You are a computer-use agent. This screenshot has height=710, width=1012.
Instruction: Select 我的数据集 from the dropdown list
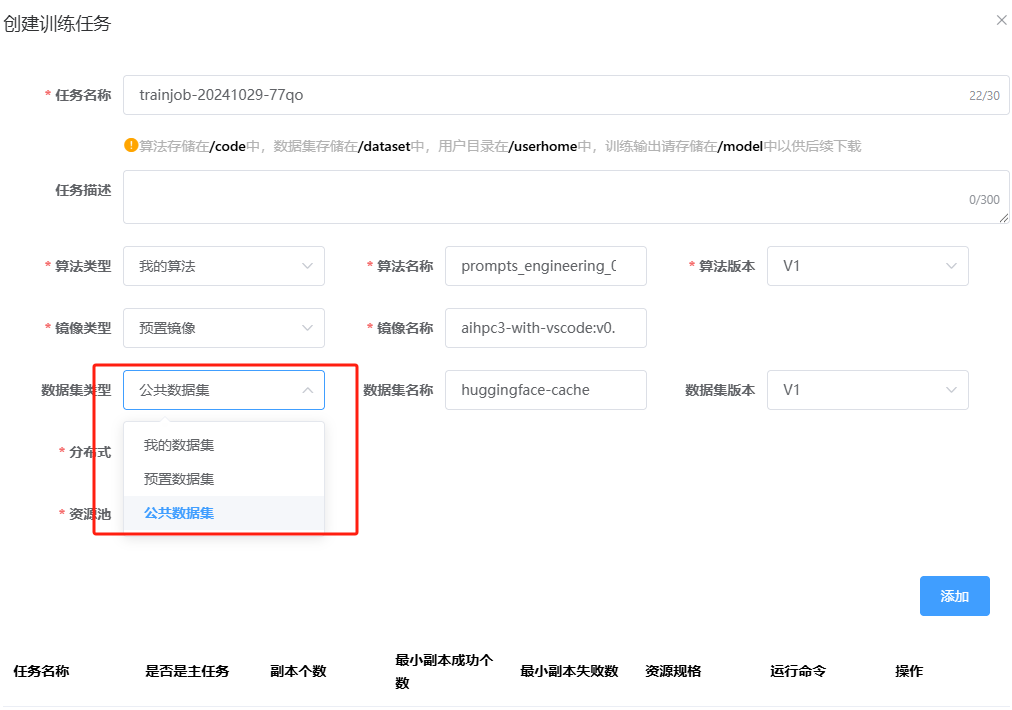coord(180,445)
